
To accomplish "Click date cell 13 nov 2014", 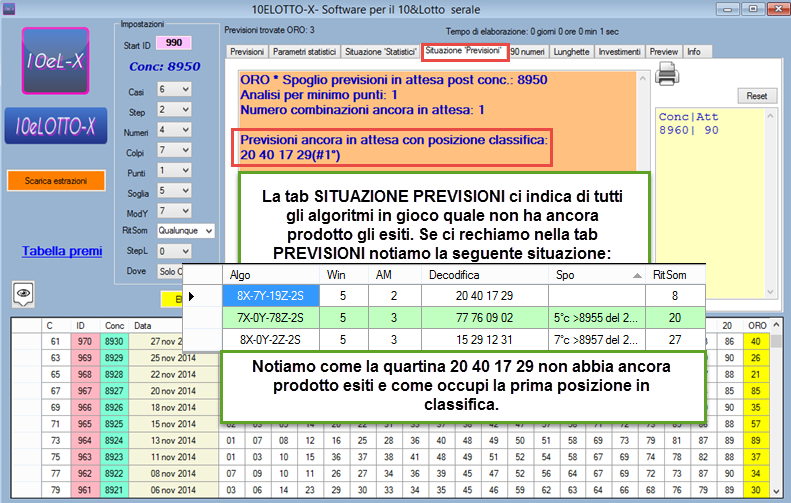I will pyautogui.click(x=174, y=440).
